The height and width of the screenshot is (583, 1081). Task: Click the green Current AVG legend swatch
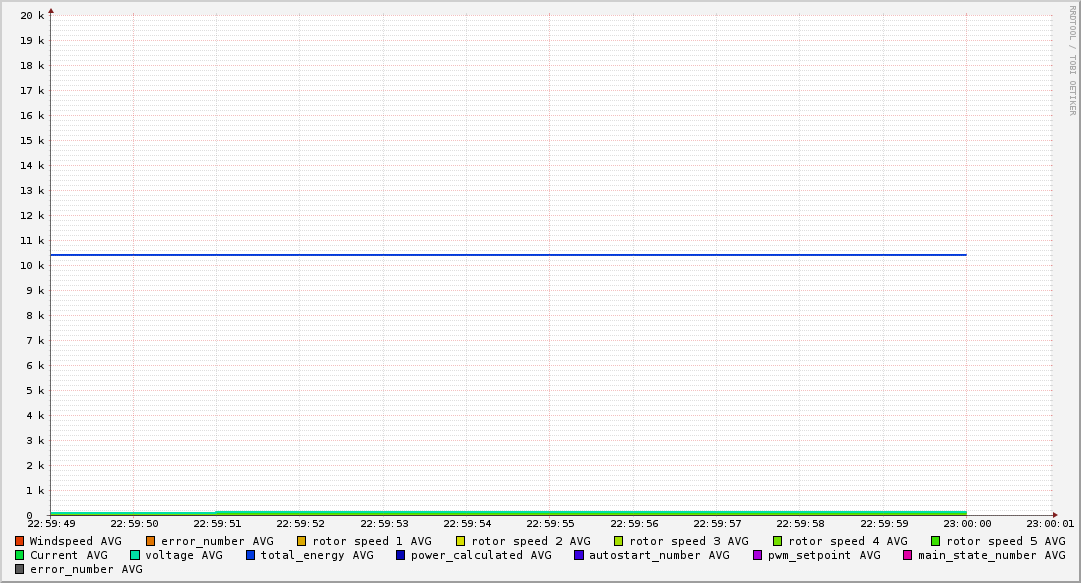tap(20, 555)
